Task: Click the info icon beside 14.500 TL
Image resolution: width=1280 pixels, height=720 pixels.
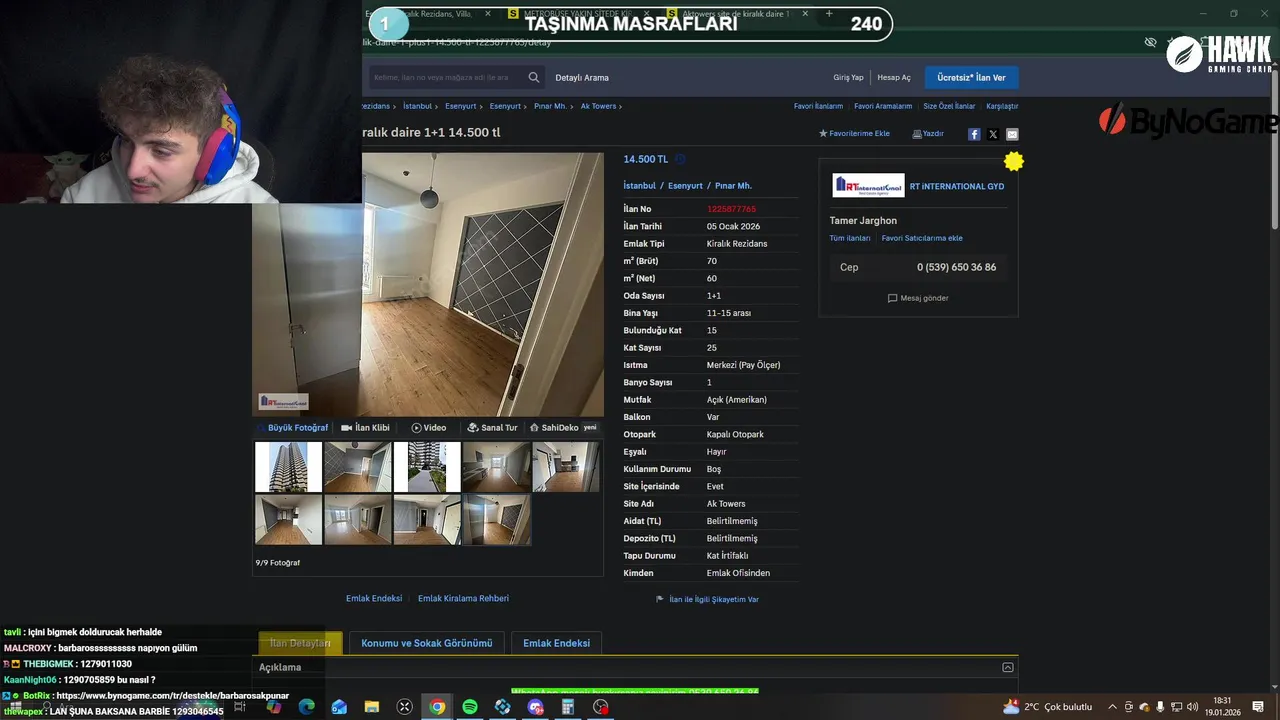Action: pyautogui.click(x=680, y=159)
